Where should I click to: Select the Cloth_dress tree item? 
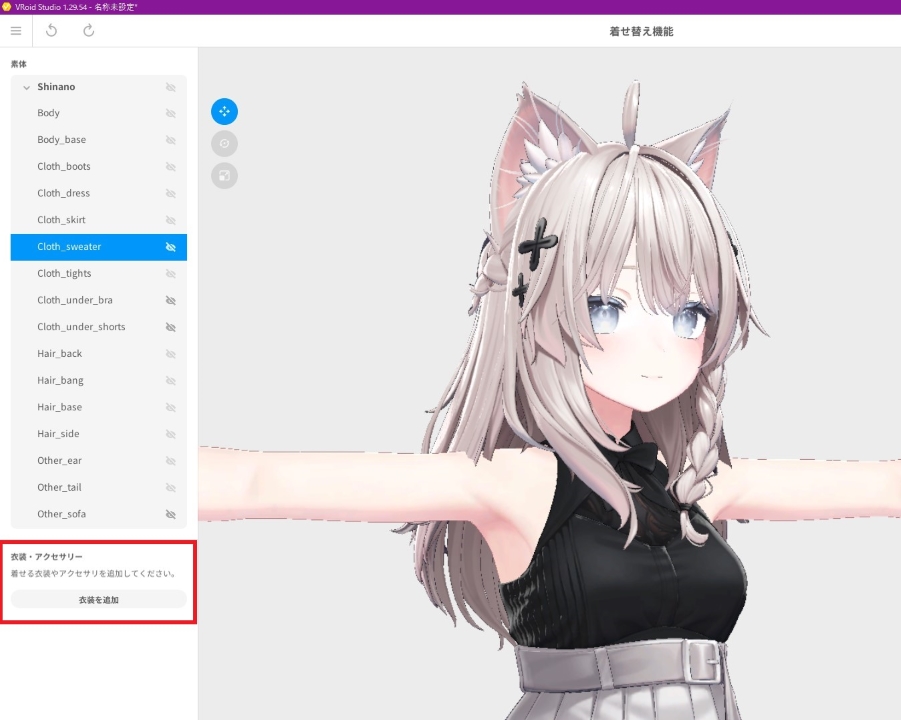[99, 193]
